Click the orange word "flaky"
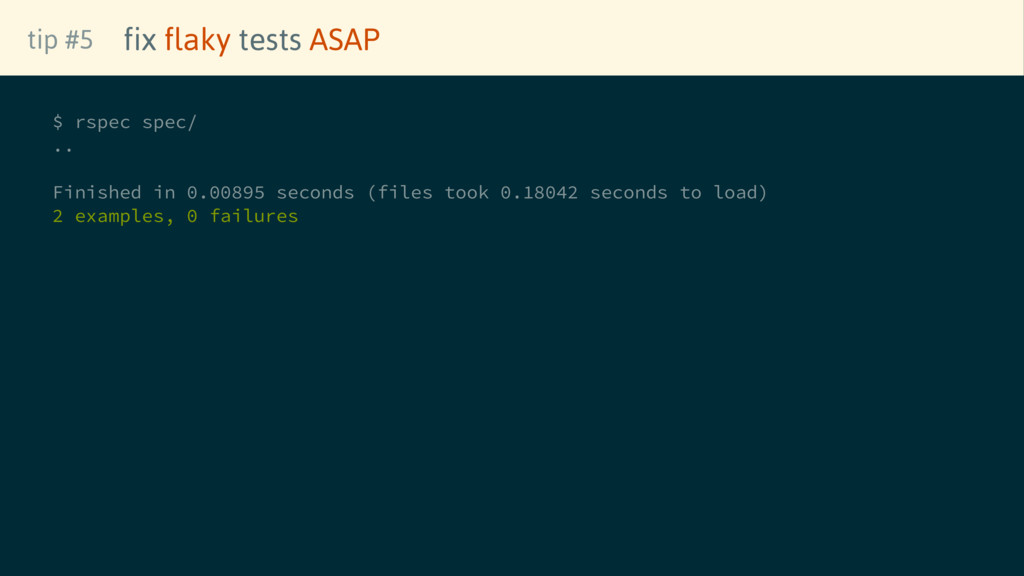The width and height of the screenshot is (1024, 576). (x=197, y=40)
